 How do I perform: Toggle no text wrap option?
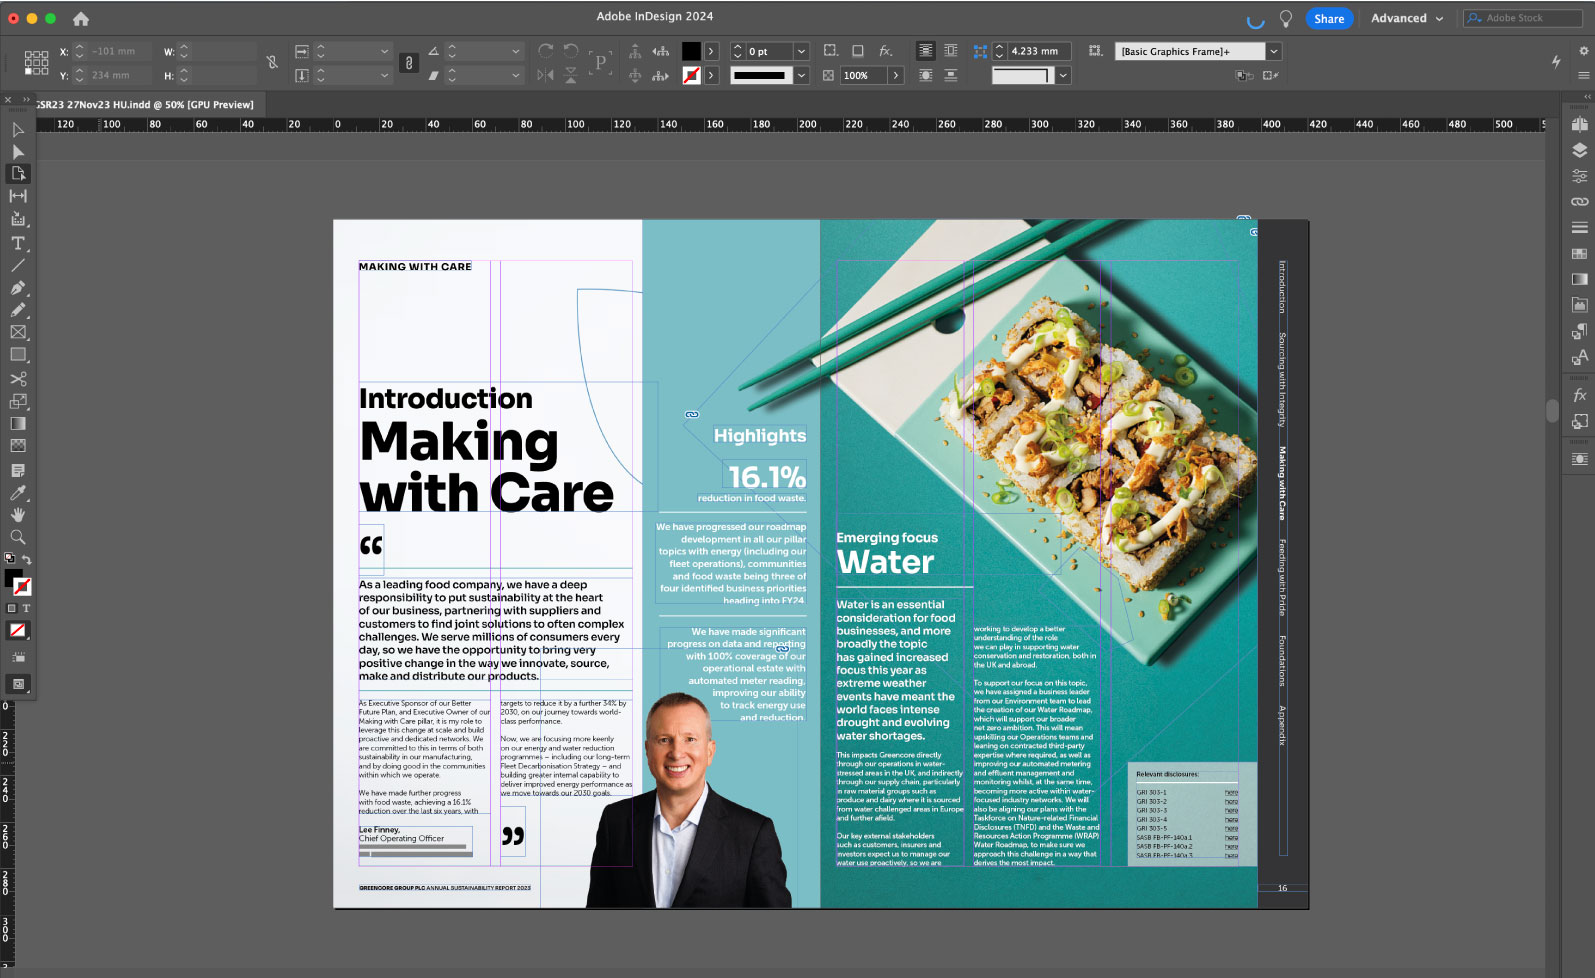pos(926,51)
